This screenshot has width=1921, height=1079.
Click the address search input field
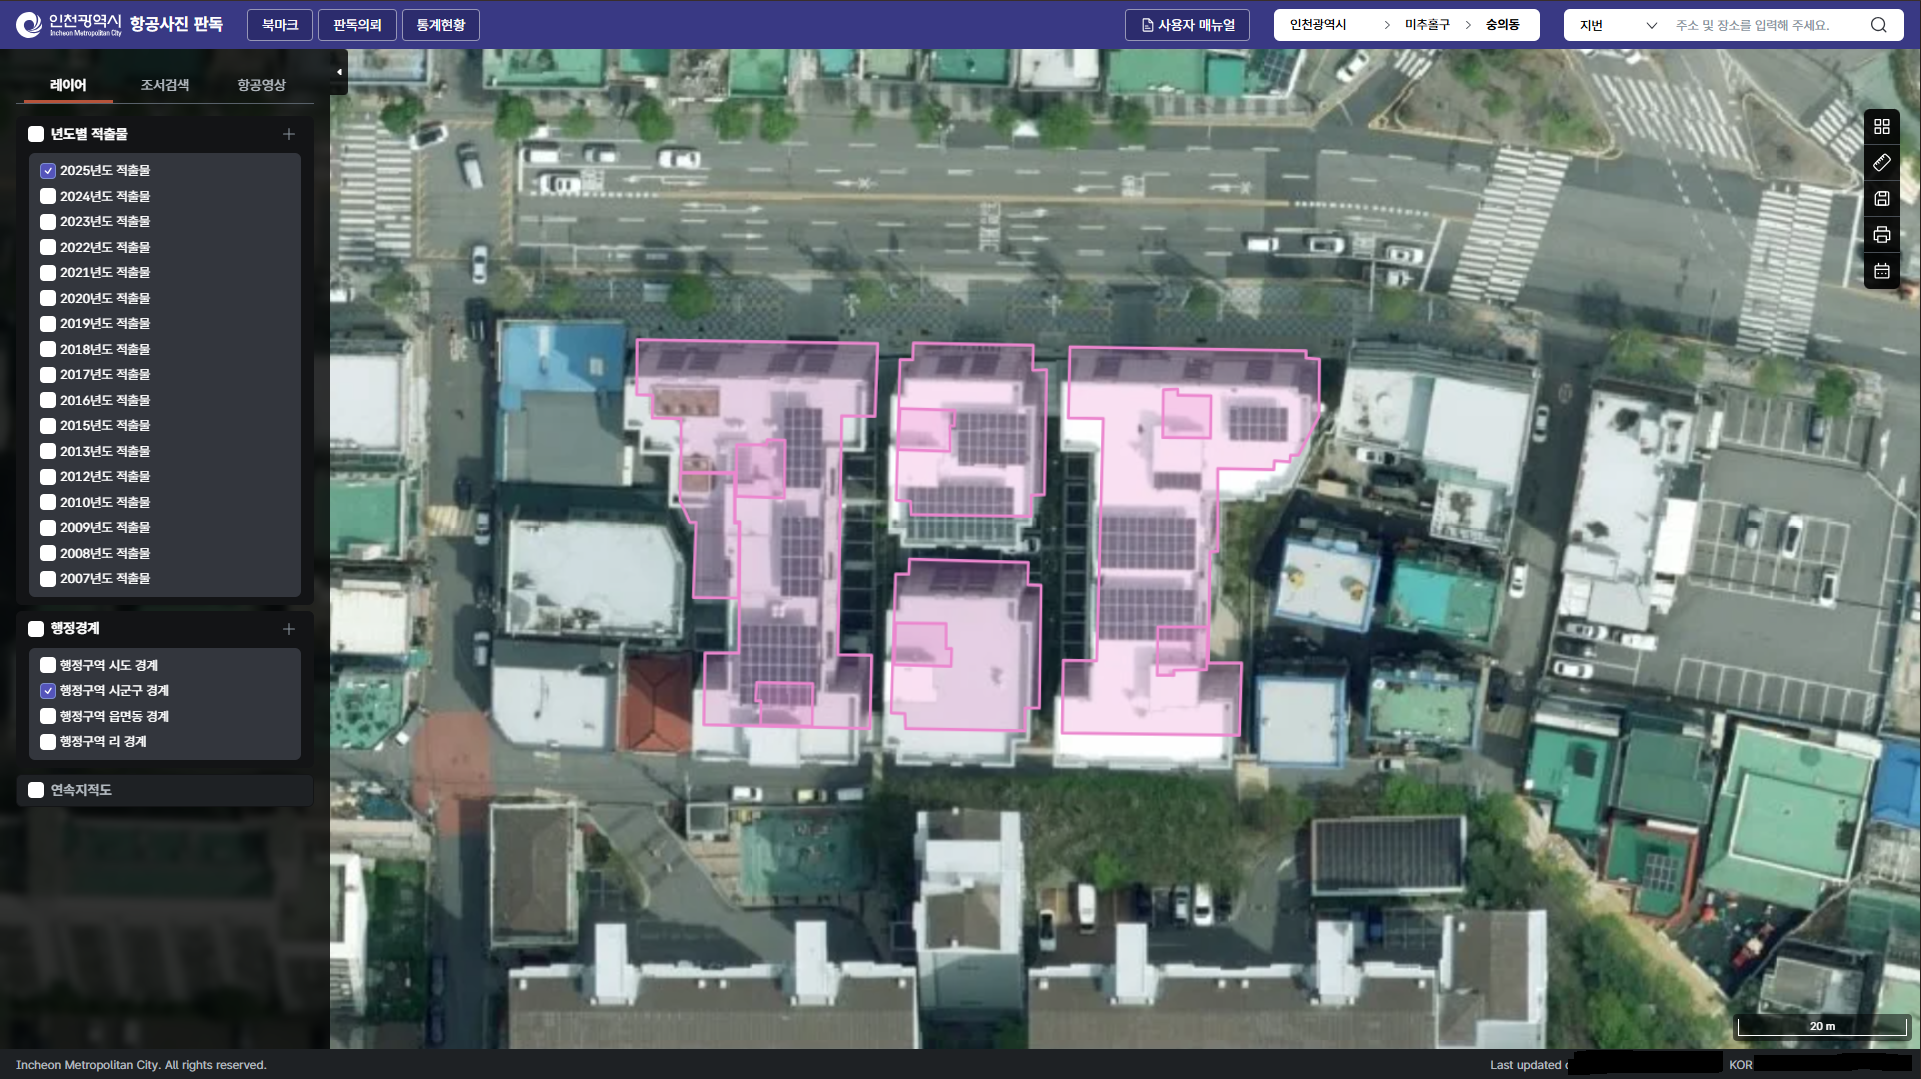[x=1764, y=25]
